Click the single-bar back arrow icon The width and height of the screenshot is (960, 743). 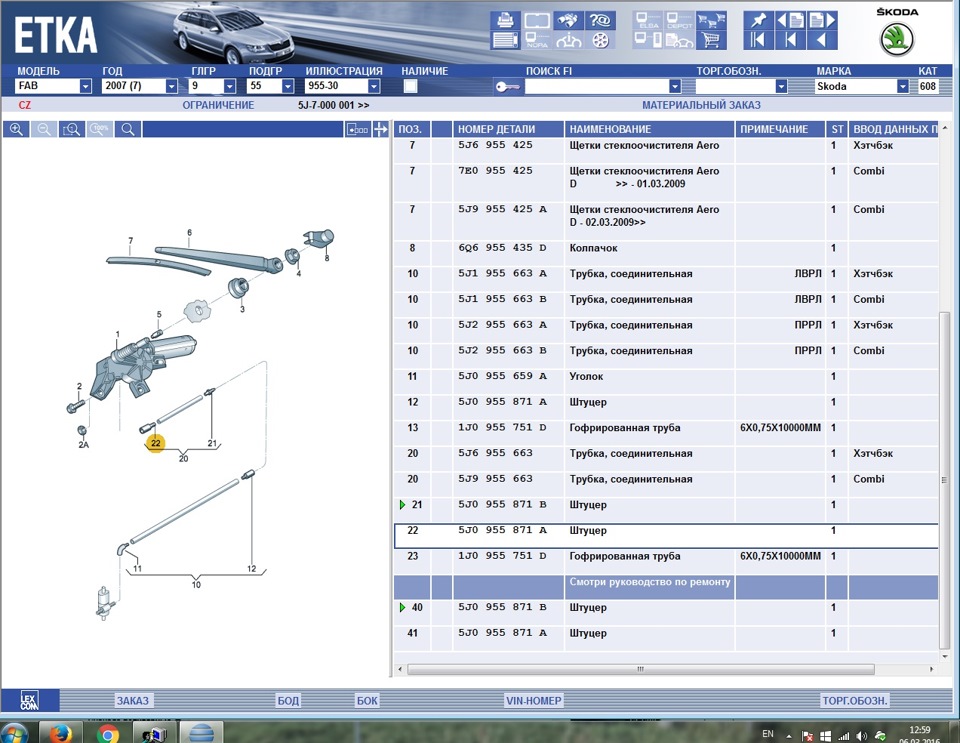point(790,40)
